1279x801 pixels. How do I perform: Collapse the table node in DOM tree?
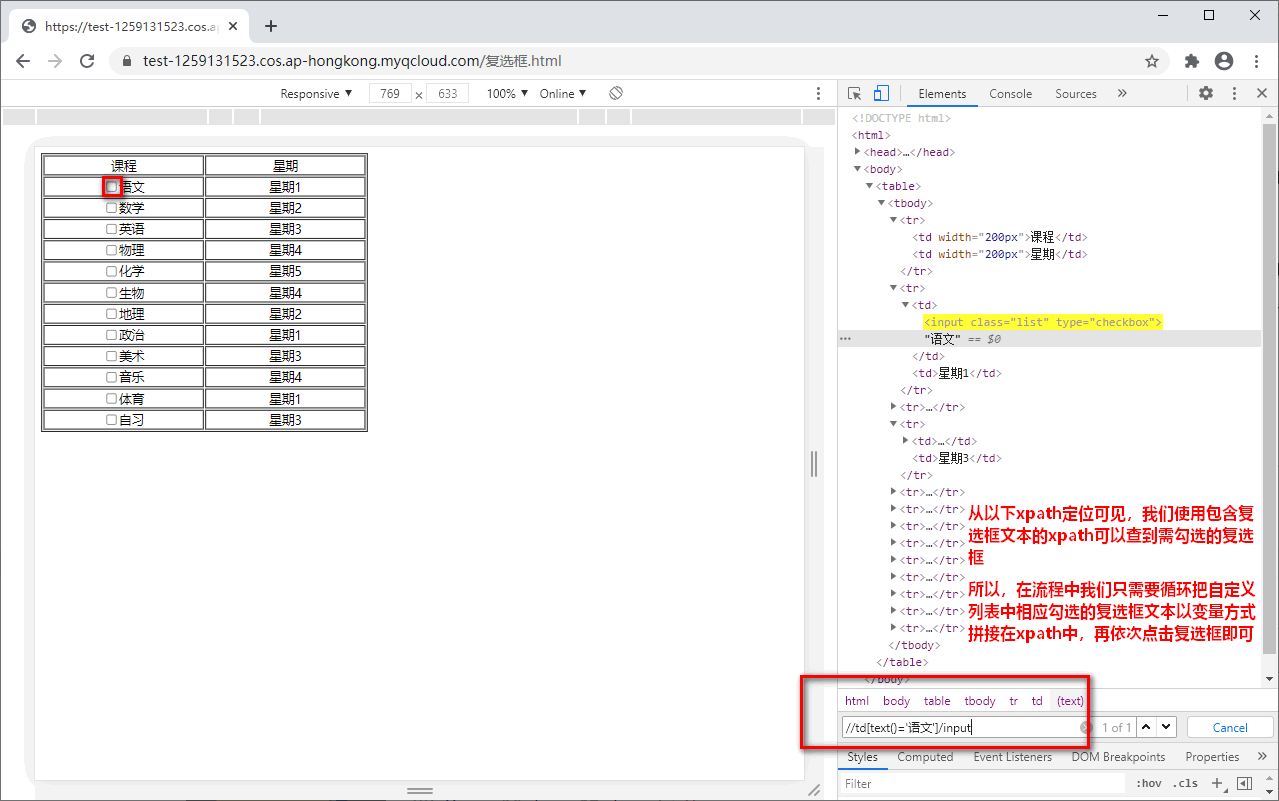(870, 186)
